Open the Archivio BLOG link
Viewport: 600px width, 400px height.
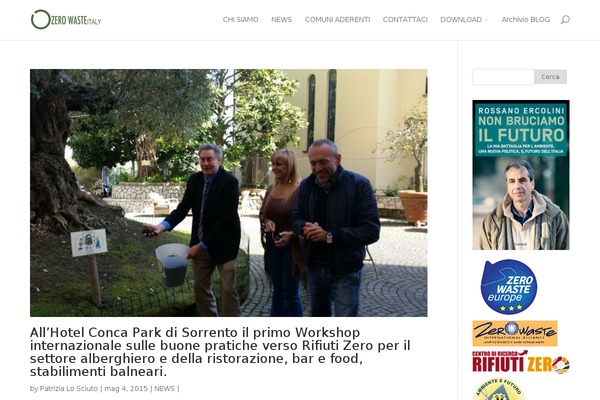pos(525,20)
